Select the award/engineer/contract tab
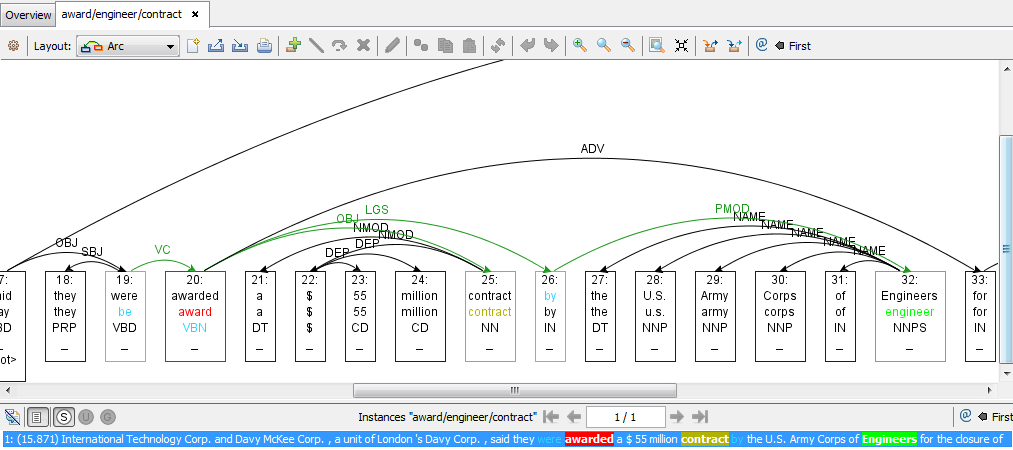 pyautogui.click(x=121, y=14)
